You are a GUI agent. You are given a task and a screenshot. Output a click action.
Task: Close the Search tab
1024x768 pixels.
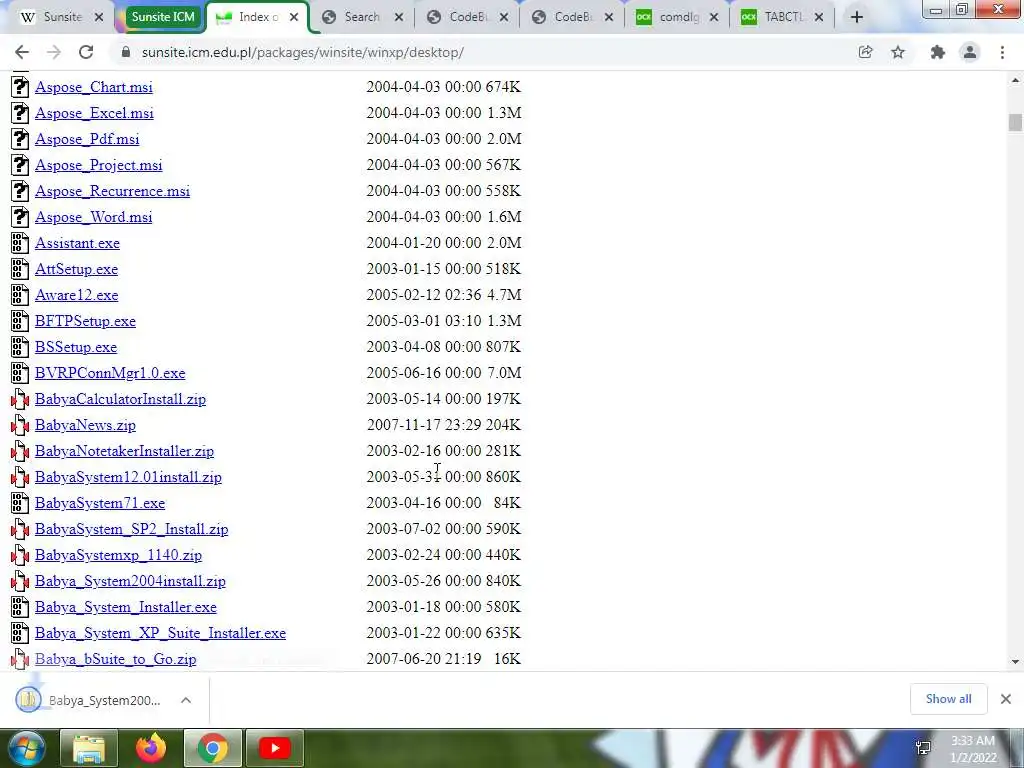(399, 17)
